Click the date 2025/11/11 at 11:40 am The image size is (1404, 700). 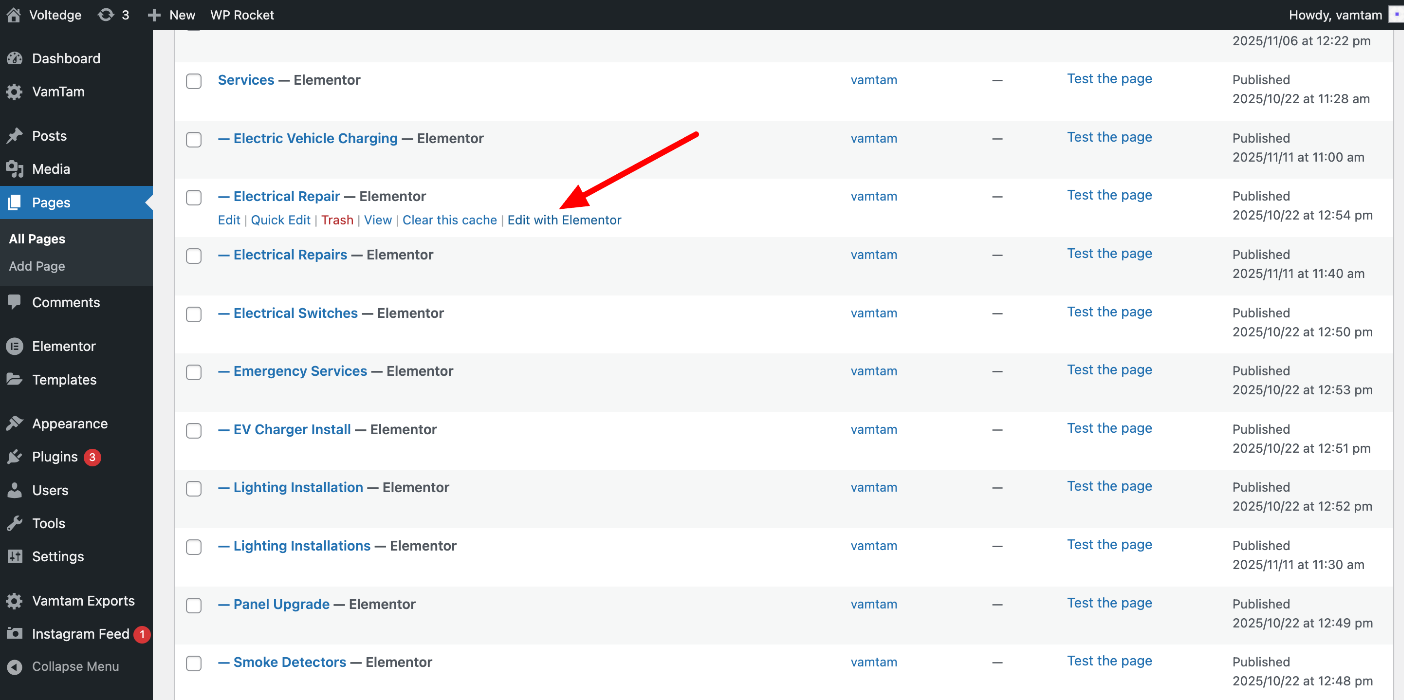click(x=1298, y=273)
